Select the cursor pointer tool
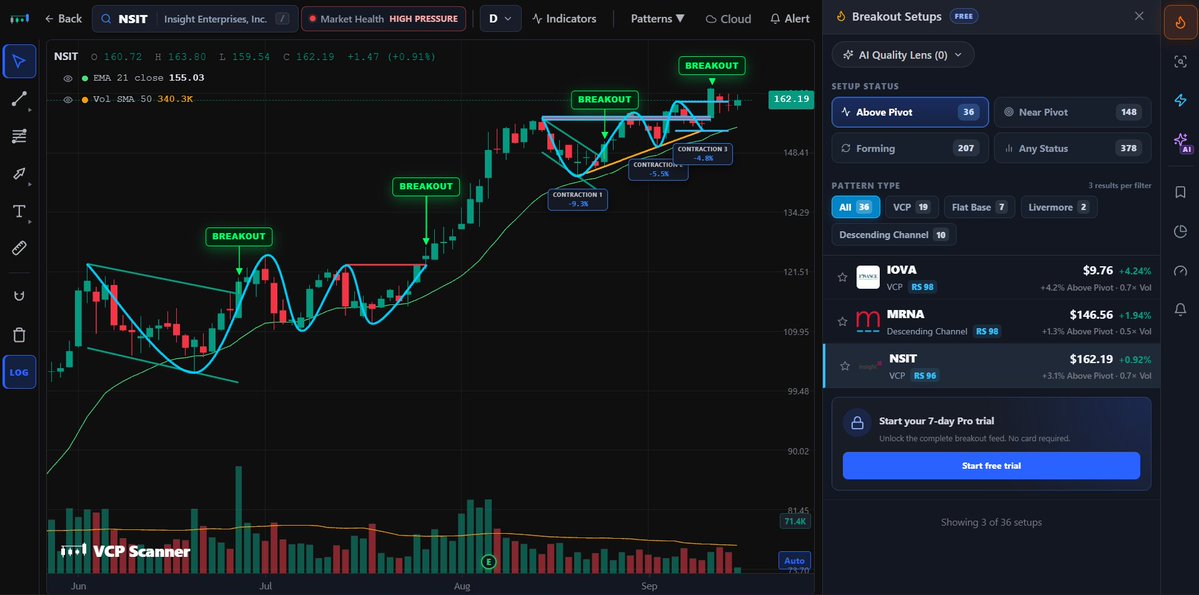 click(x=19, y=62)
